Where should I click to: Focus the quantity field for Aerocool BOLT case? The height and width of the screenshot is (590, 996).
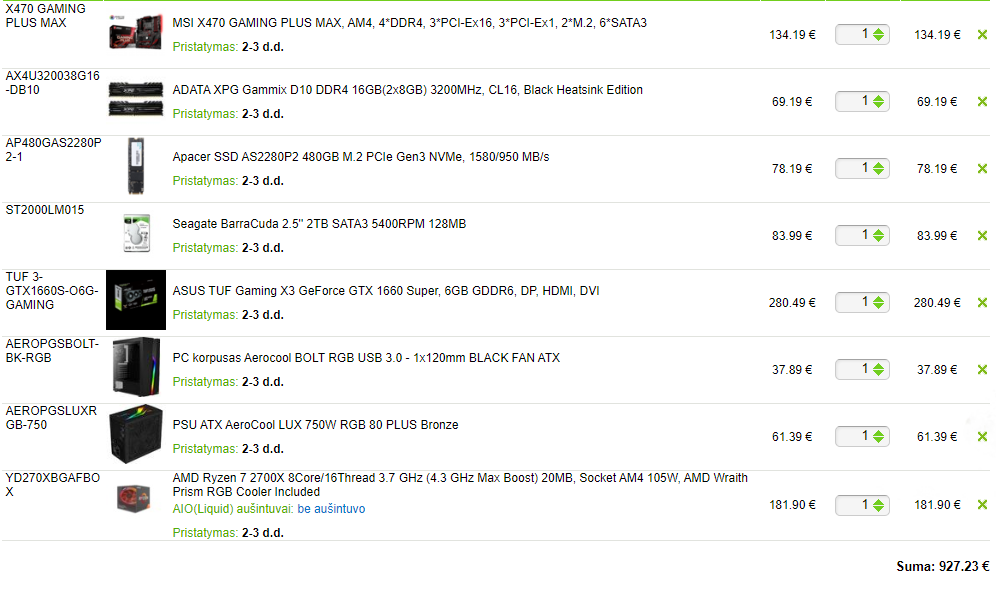click(x=862, y=369)
